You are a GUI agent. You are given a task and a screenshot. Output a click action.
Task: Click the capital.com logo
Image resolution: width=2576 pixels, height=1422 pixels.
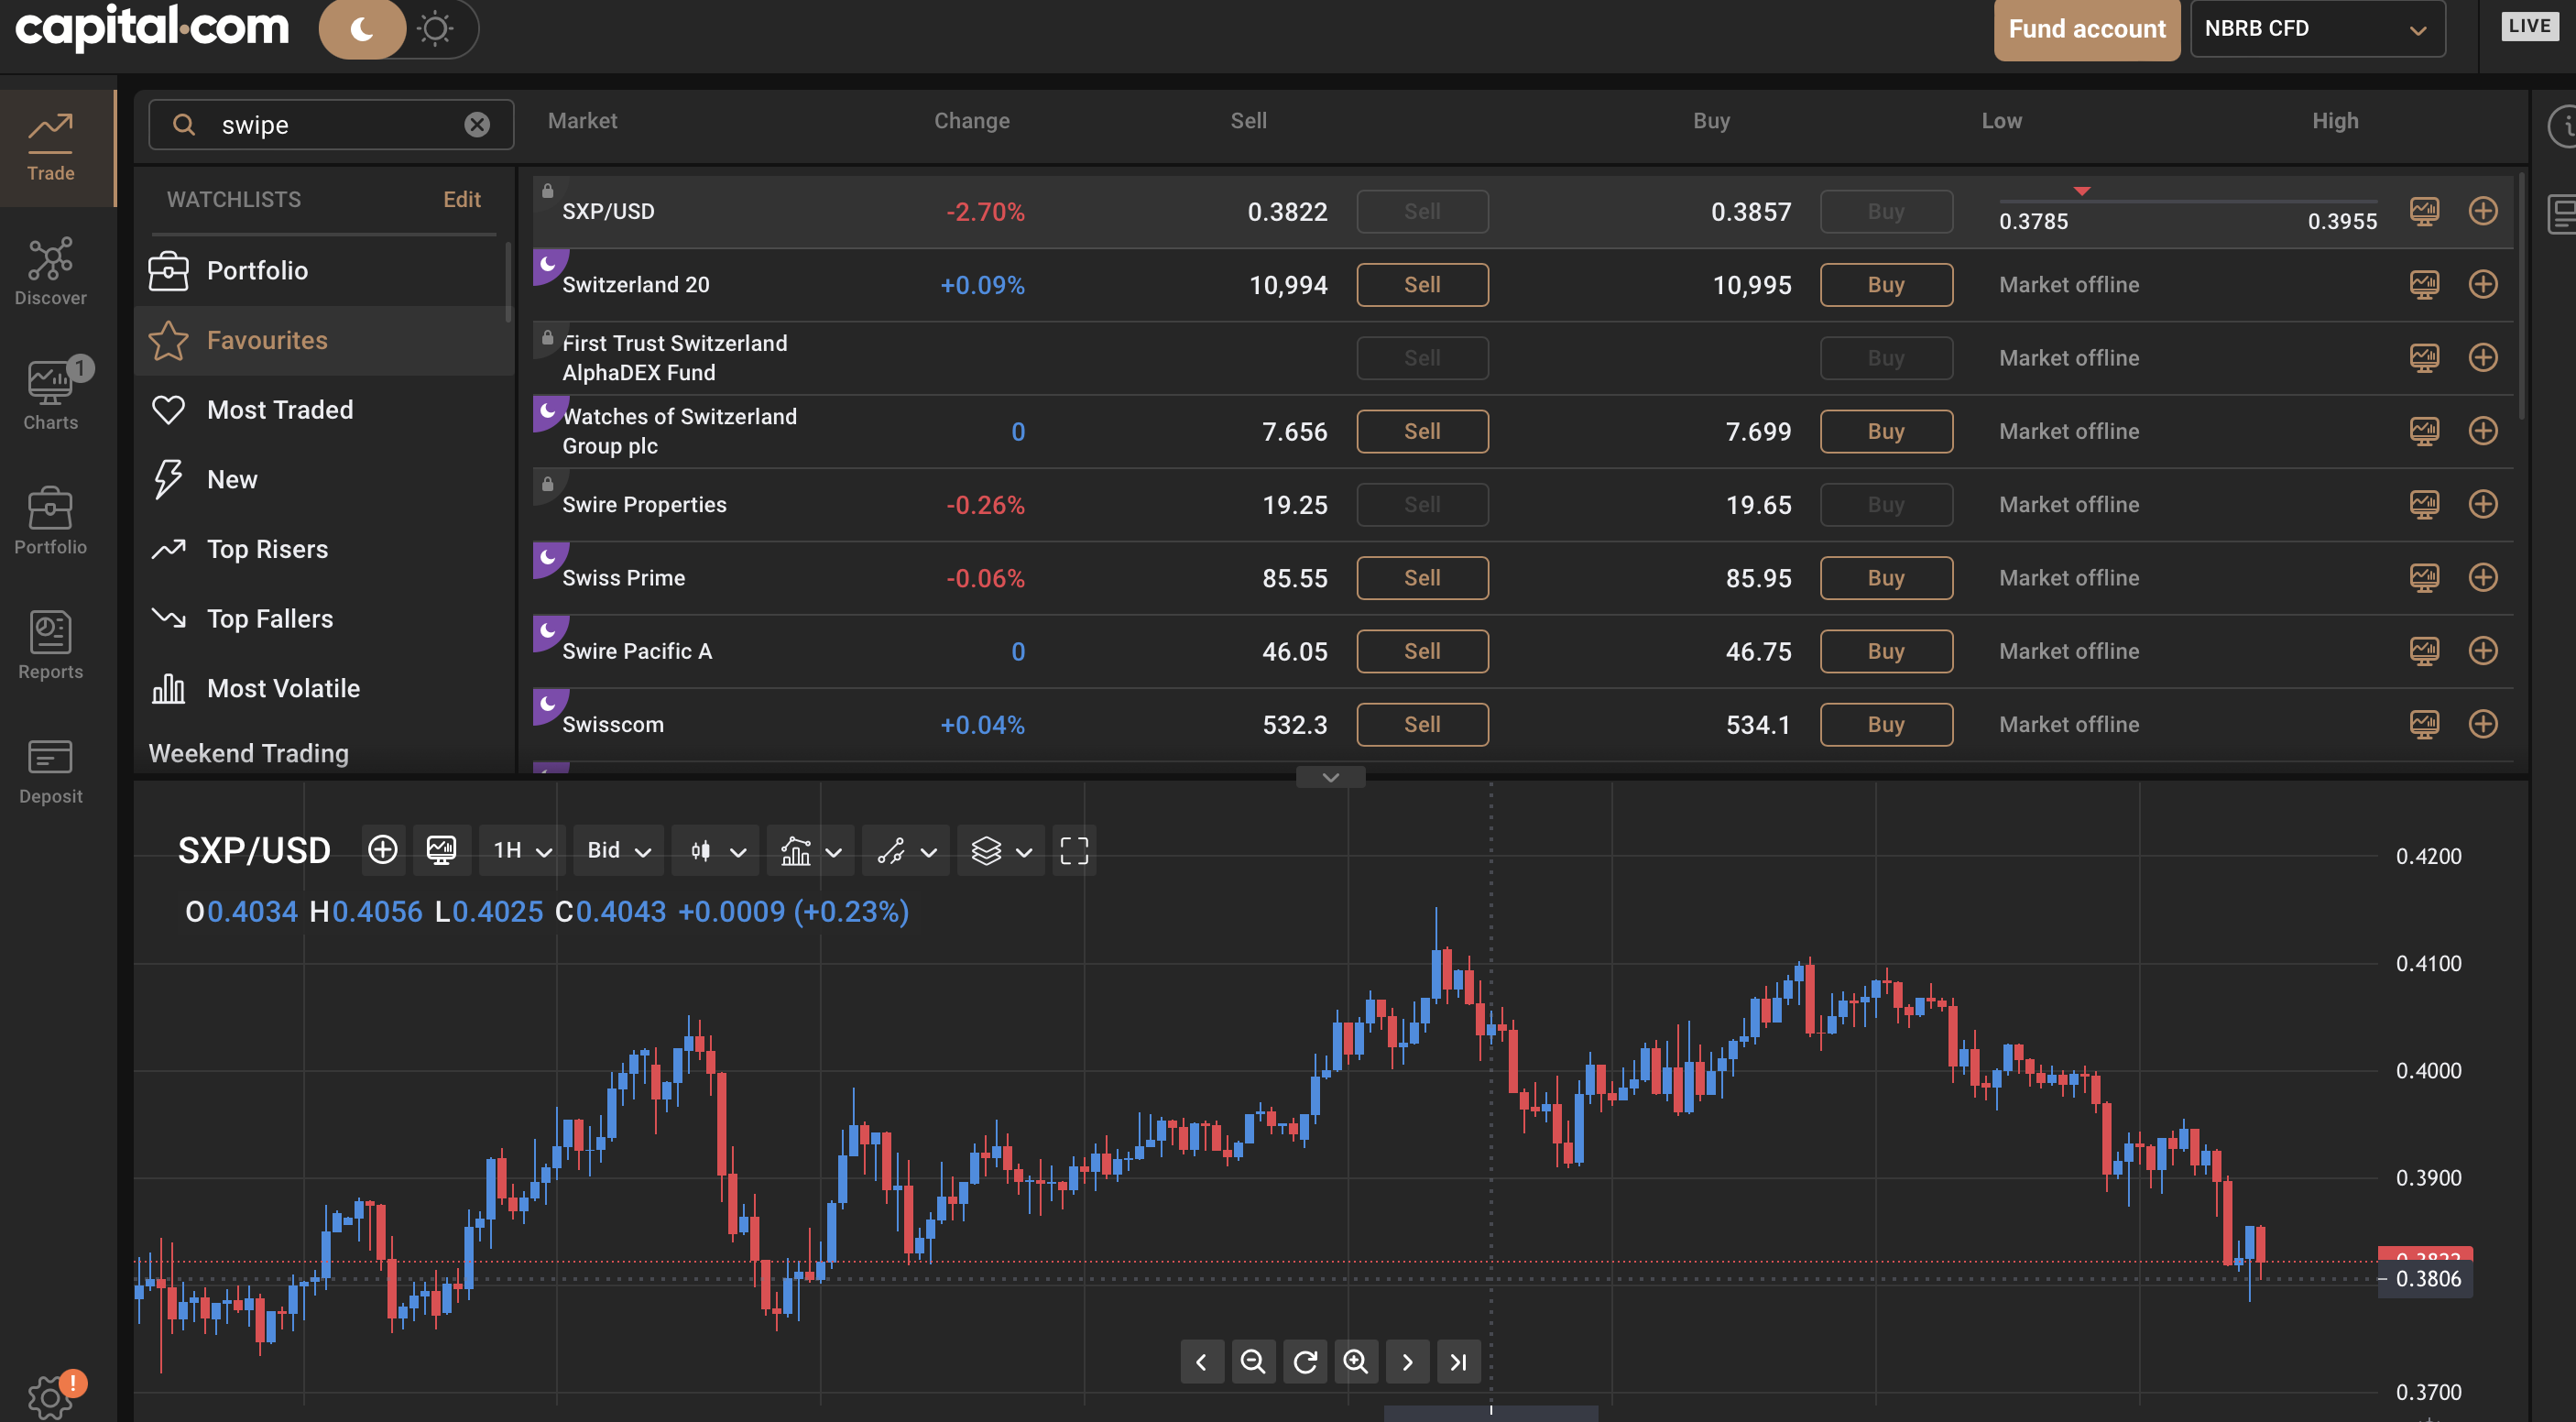click(152, 27)
